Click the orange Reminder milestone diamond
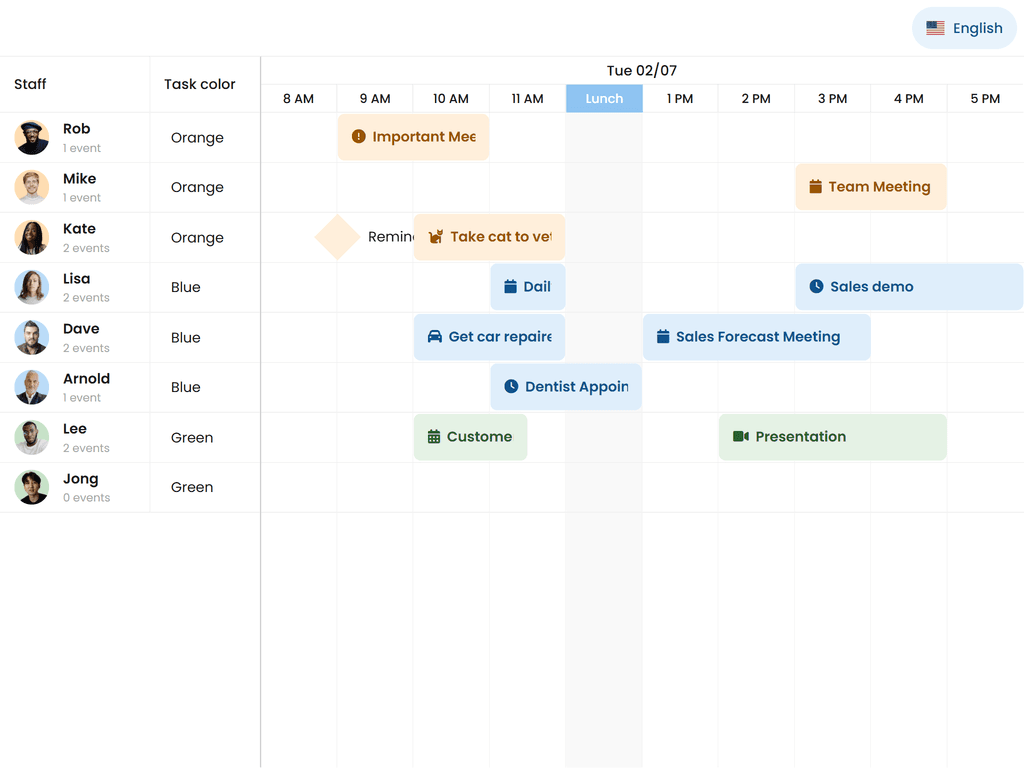This screenshot has height=768, width=1024. coord(338,237)
